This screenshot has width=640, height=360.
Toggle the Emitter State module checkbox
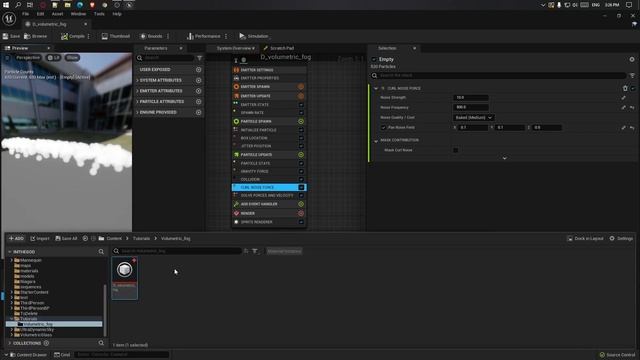click(301, 105)
